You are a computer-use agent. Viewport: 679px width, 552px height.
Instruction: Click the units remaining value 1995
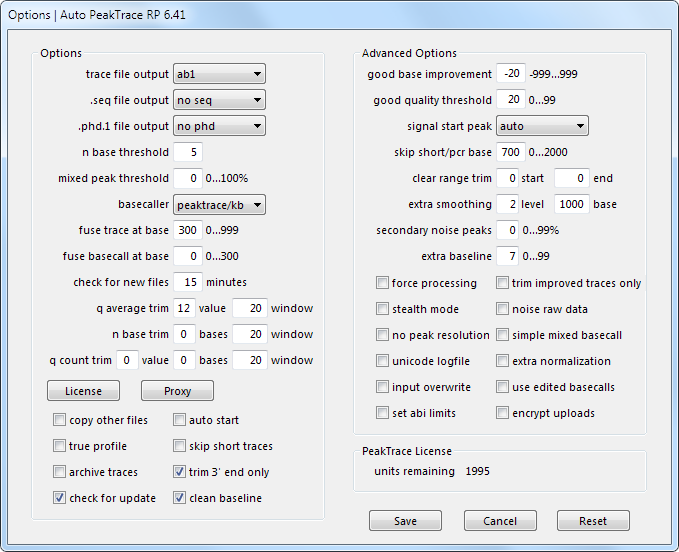(478, 471)
